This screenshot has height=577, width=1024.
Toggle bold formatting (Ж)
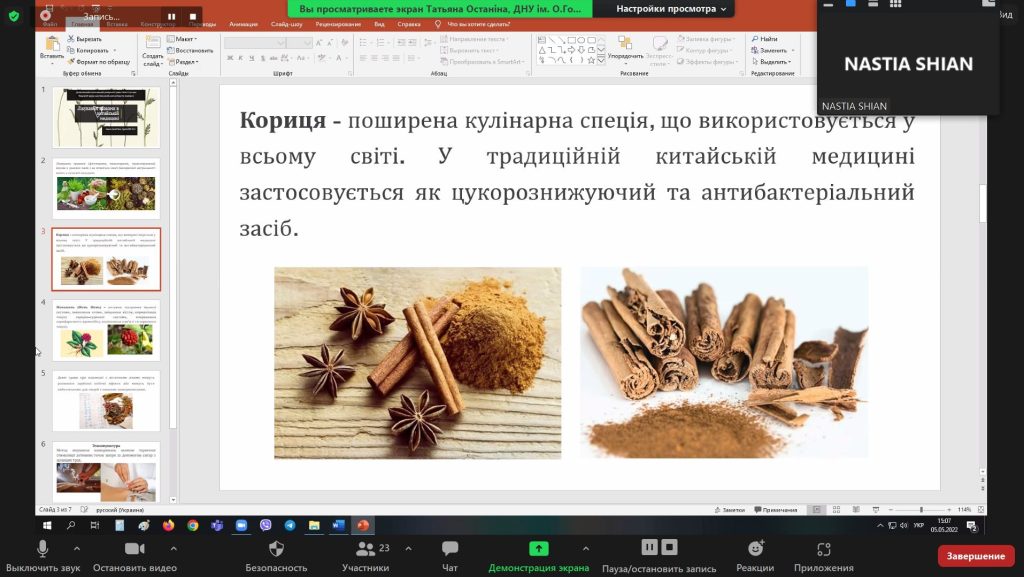pos(230,58)
